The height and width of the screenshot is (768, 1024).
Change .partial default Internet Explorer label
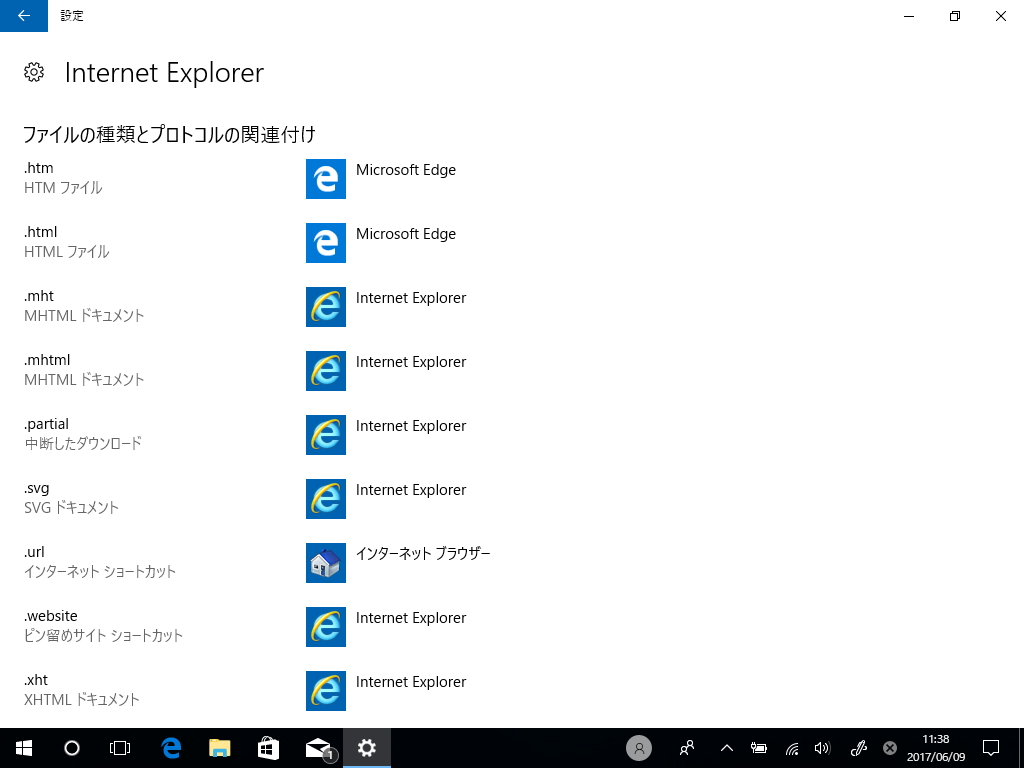pos(411,426)
